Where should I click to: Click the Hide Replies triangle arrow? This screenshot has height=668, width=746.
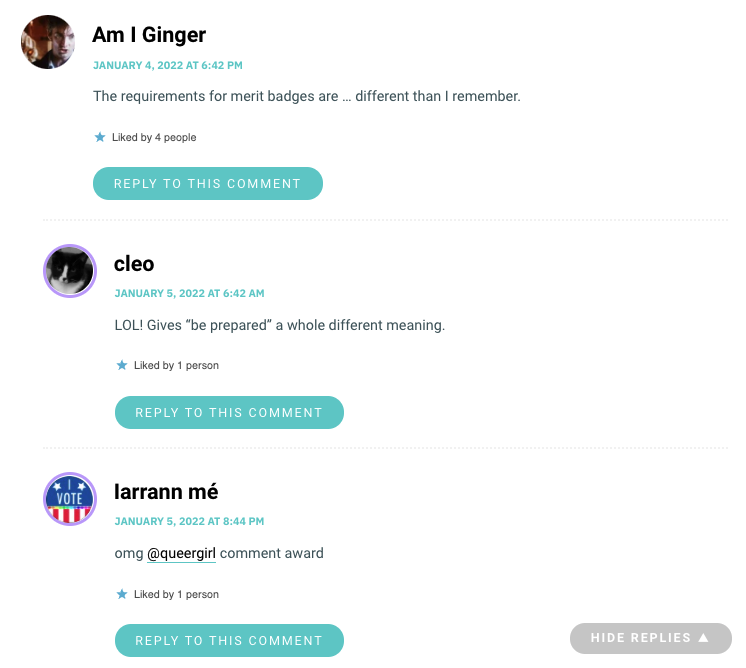(x=703, y=638)
